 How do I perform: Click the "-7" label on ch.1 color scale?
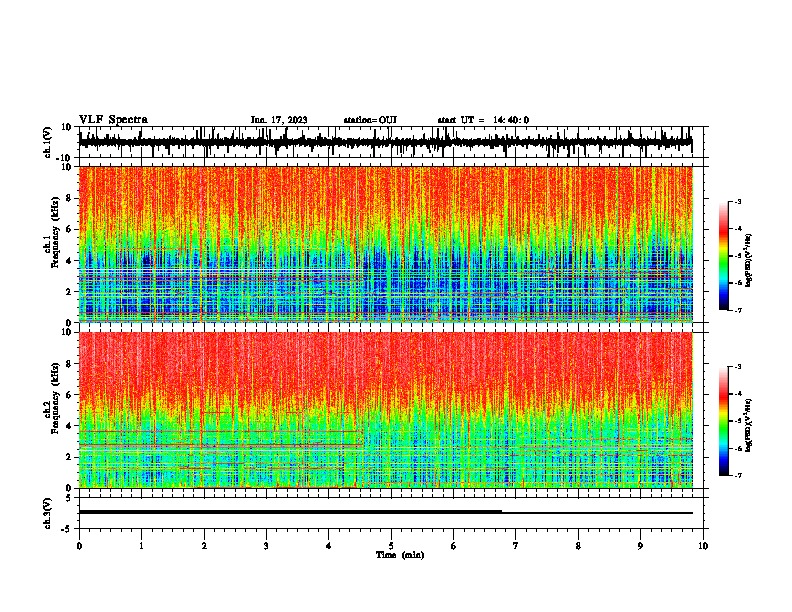(x=738, y=311)
